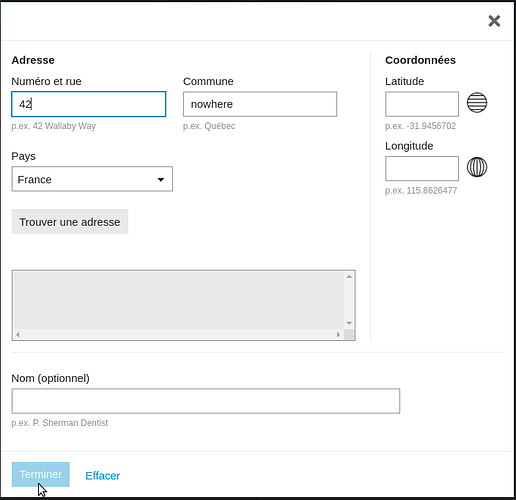Click the results list scroll down arrow

click(349, 323)
